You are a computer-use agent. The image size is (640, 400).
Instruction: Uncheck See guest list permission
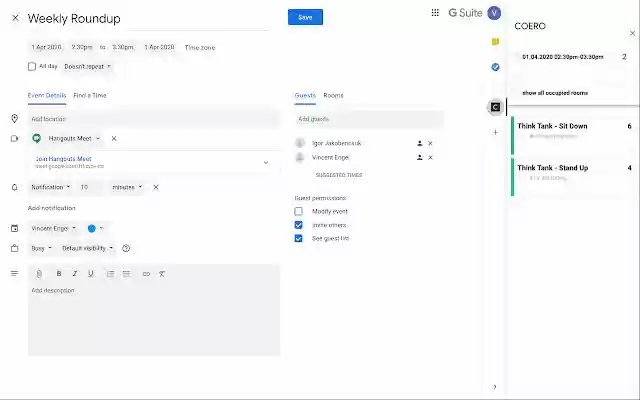(x=298, y=238)
